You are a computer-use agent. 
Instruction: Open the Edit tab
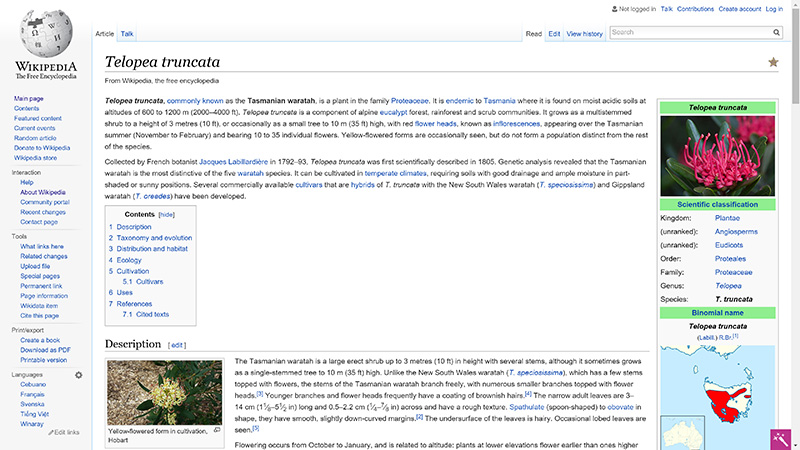pos(554,34)
